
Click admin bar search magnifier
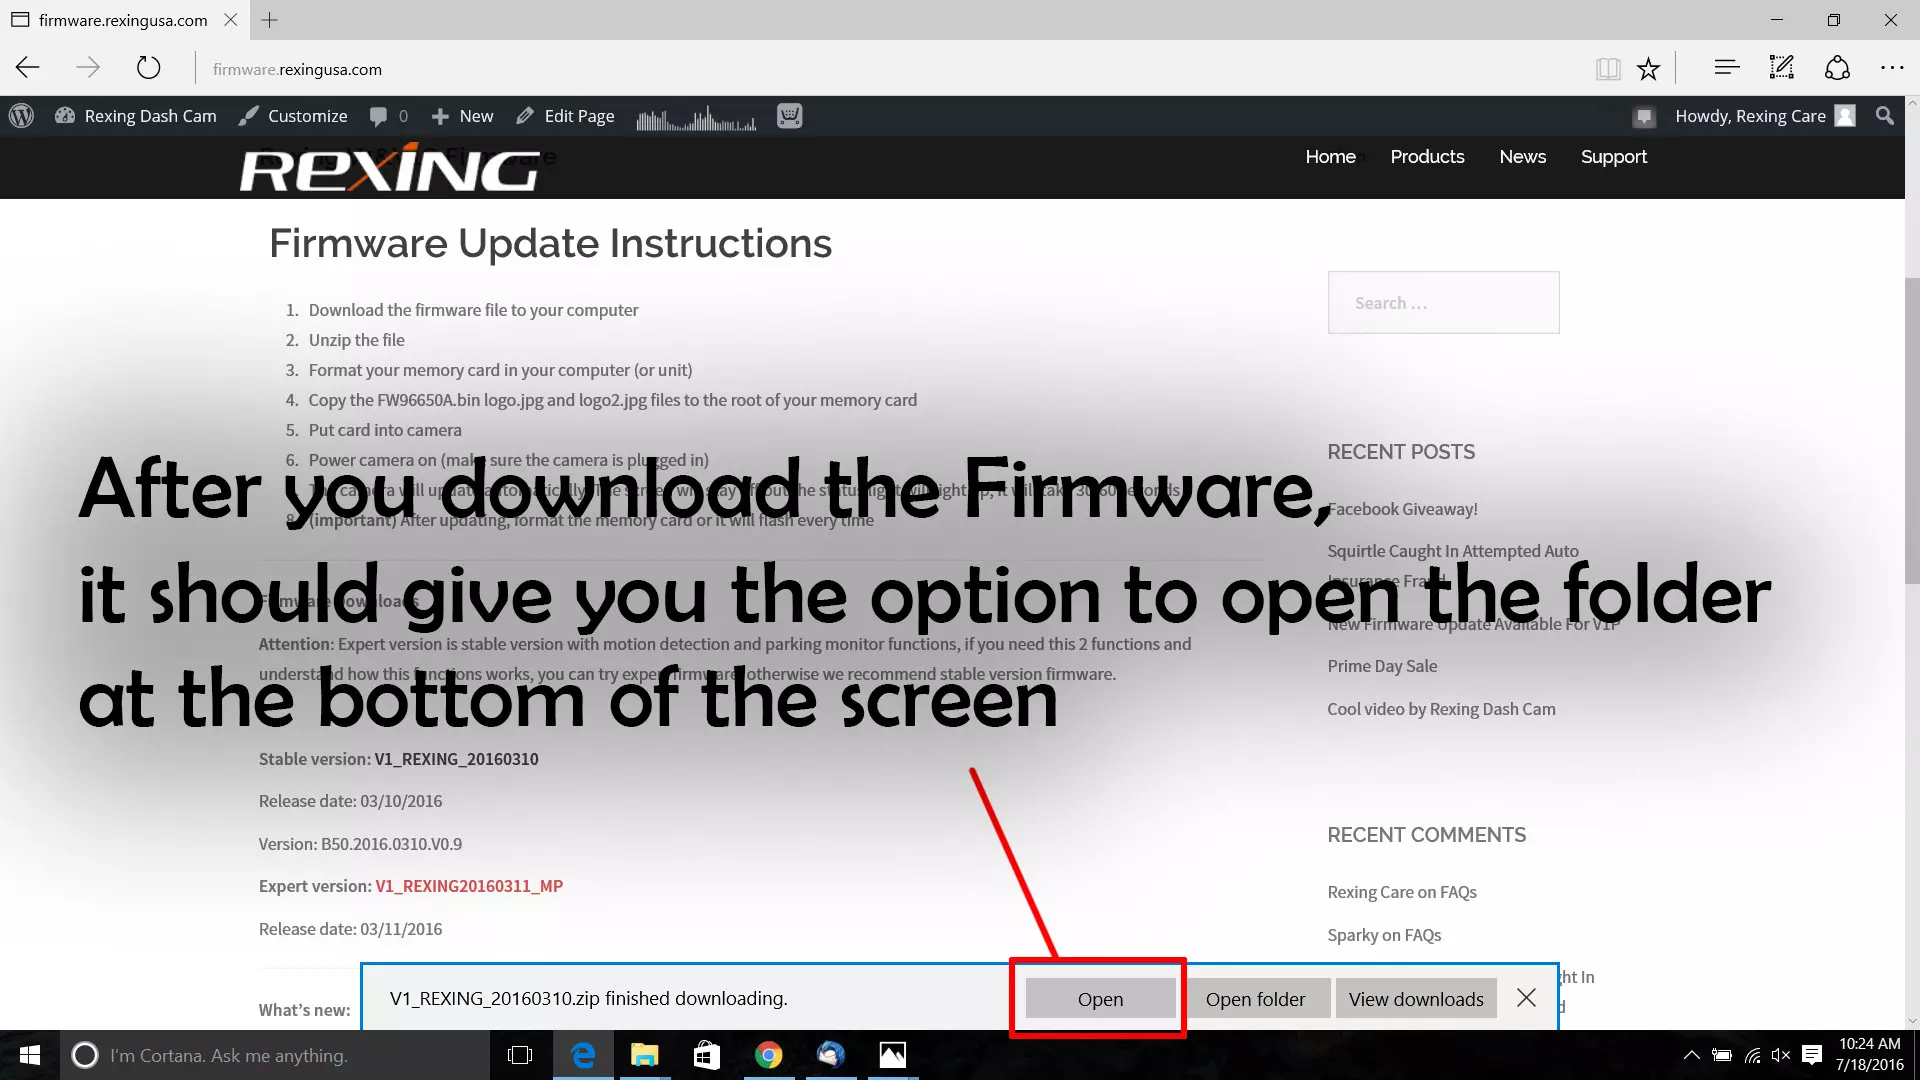(x=1885, y=116)
